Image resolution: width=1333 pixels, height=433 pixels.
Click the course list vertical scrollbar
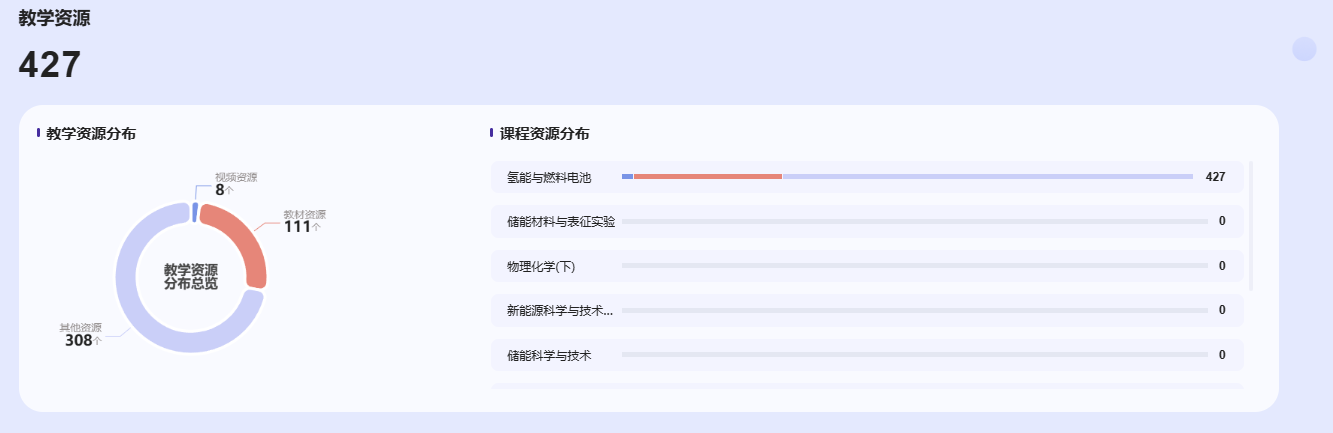tap(1251, 225)
